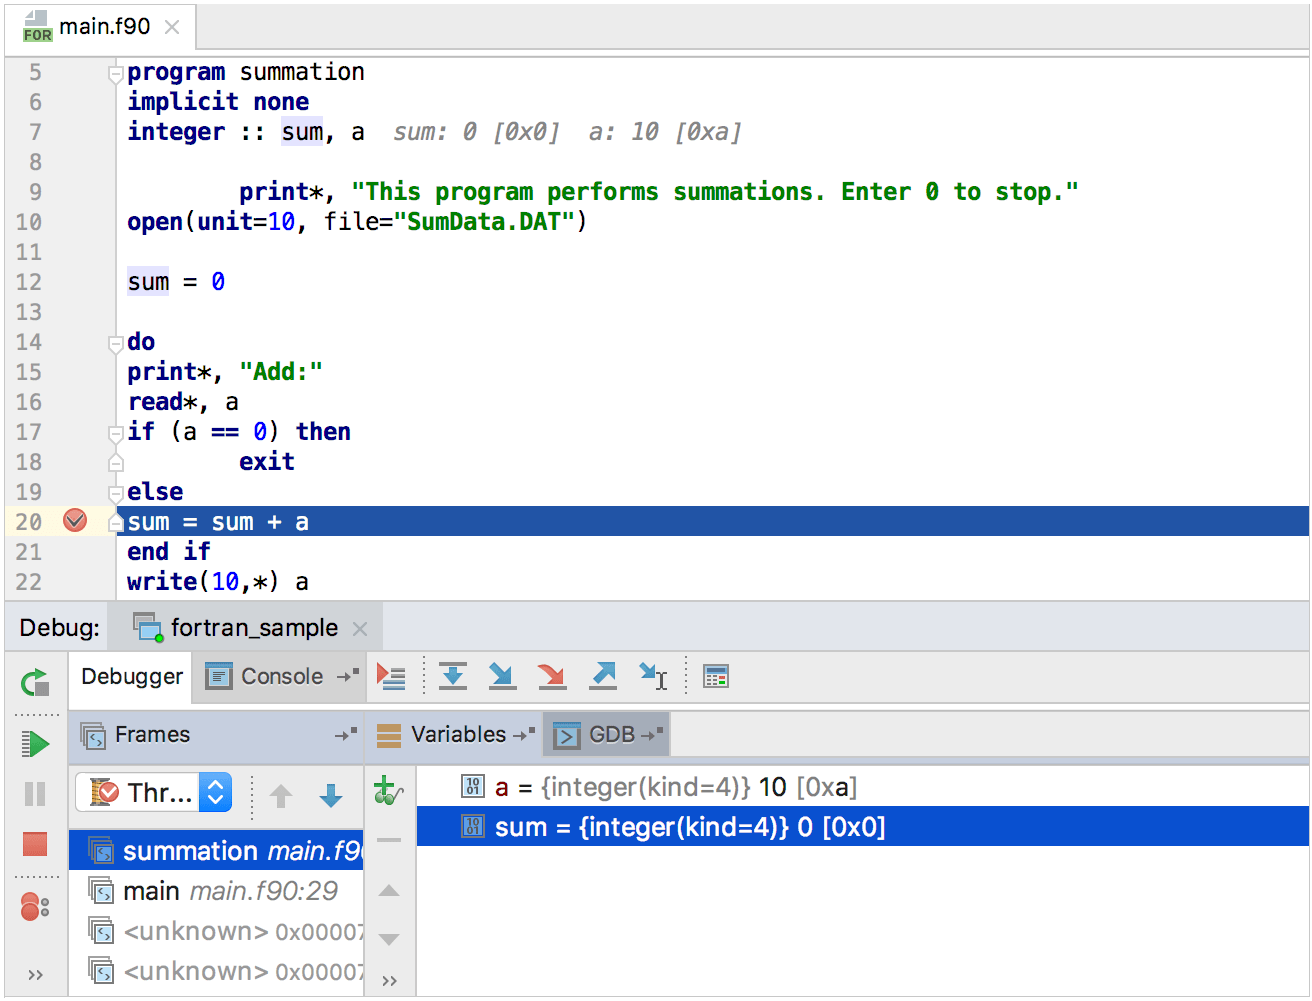Add a new watch in Variables panel

click(389, 790)
